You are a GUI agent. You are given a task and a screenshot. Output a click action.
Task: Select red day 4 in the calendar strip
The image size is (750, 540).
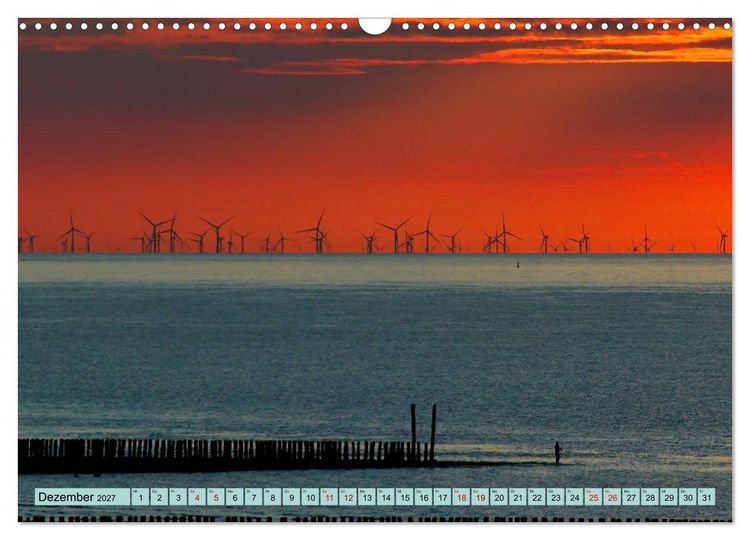coord(197,497)
